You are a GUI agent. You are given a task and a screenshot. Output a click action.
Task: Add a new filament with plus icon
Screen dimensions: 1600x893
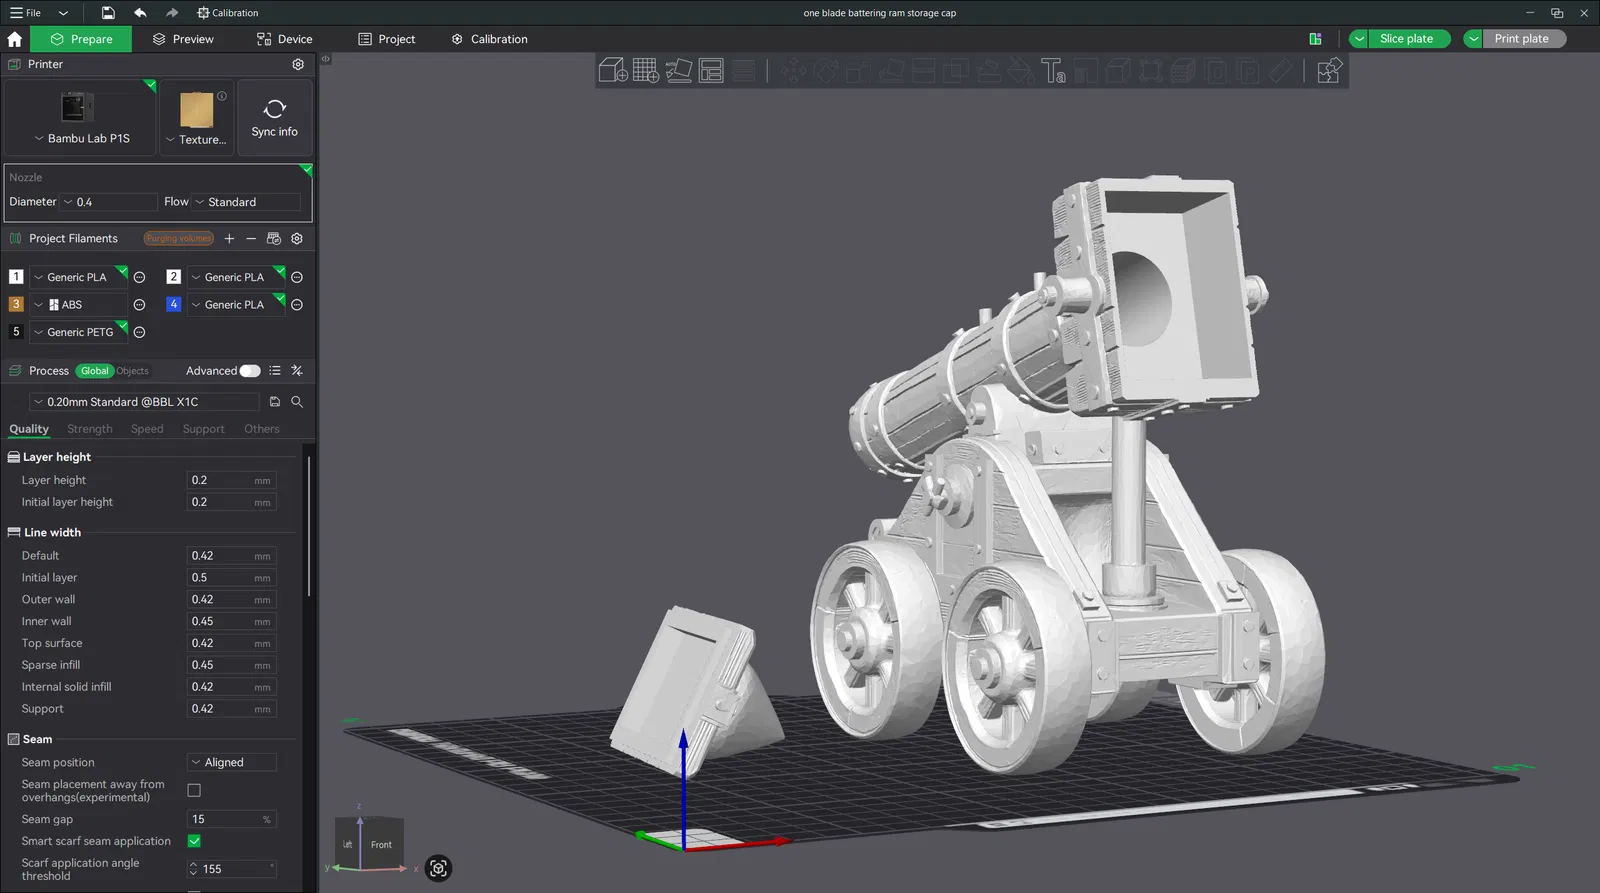pyautogui.click(x=229, y=239)
